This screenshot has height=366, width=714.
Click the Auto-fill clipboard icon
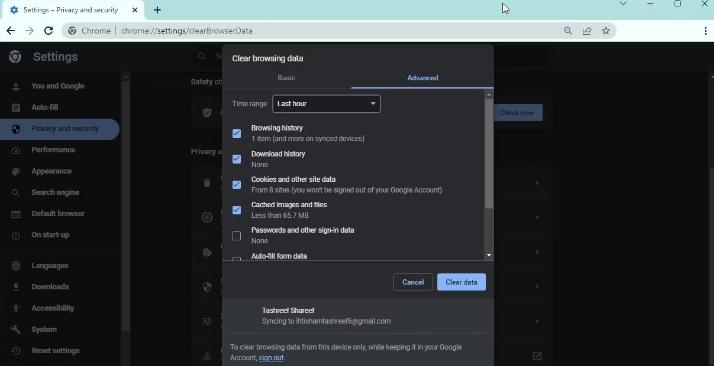point(16,107)
